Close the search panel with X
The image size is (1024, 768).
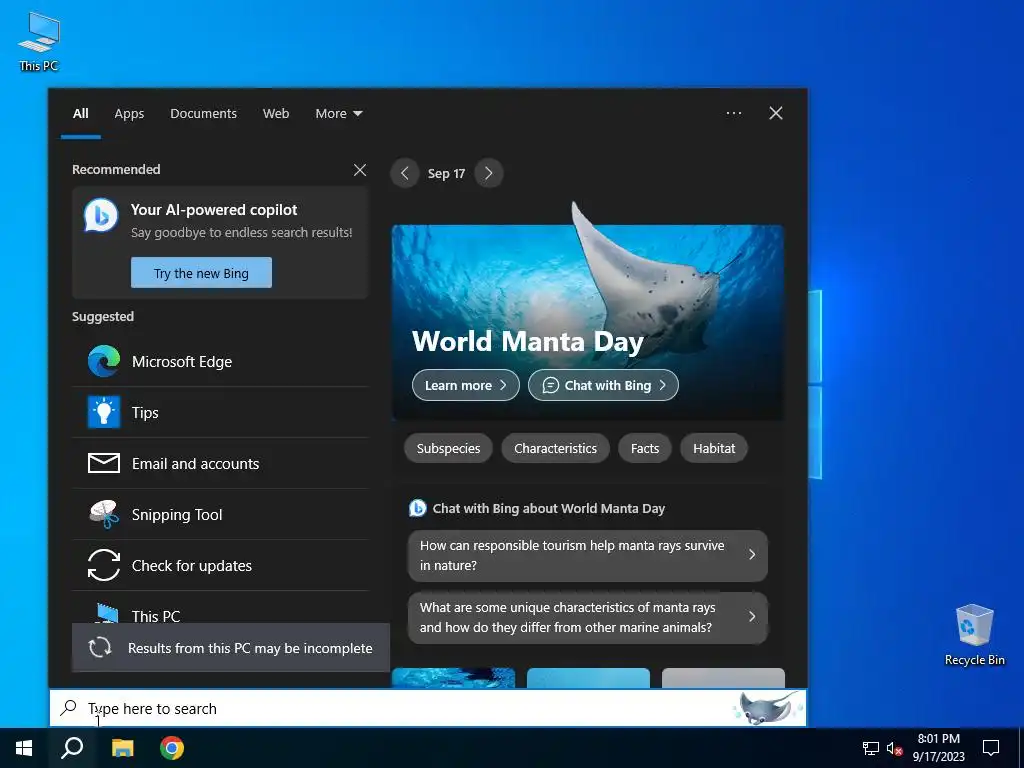[776, 113]
